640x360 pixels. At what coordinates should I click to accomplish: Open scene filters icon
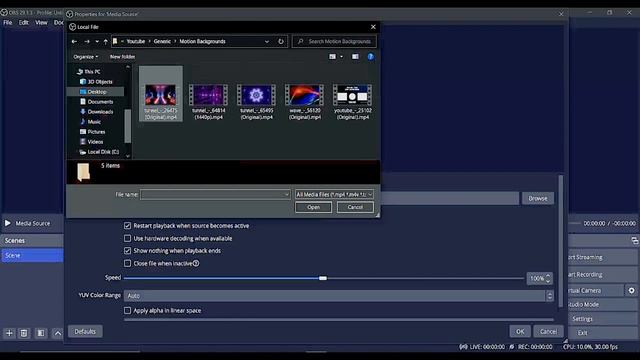point(41,333)
